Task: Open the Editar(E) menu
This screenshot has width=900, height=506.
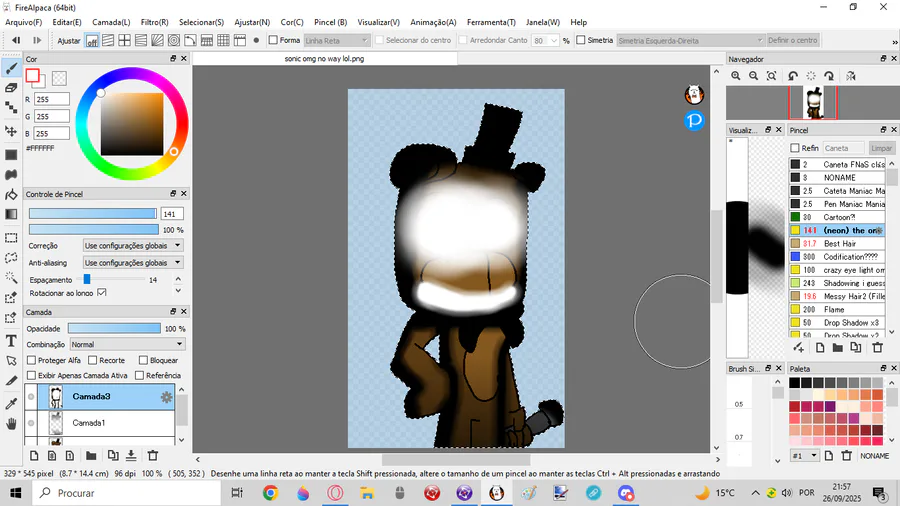Action: (x=67, y=22)
